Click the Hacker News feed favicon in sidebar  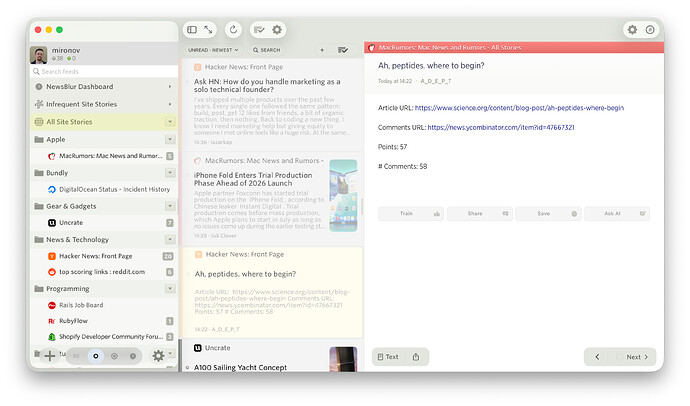click(51, 256)
